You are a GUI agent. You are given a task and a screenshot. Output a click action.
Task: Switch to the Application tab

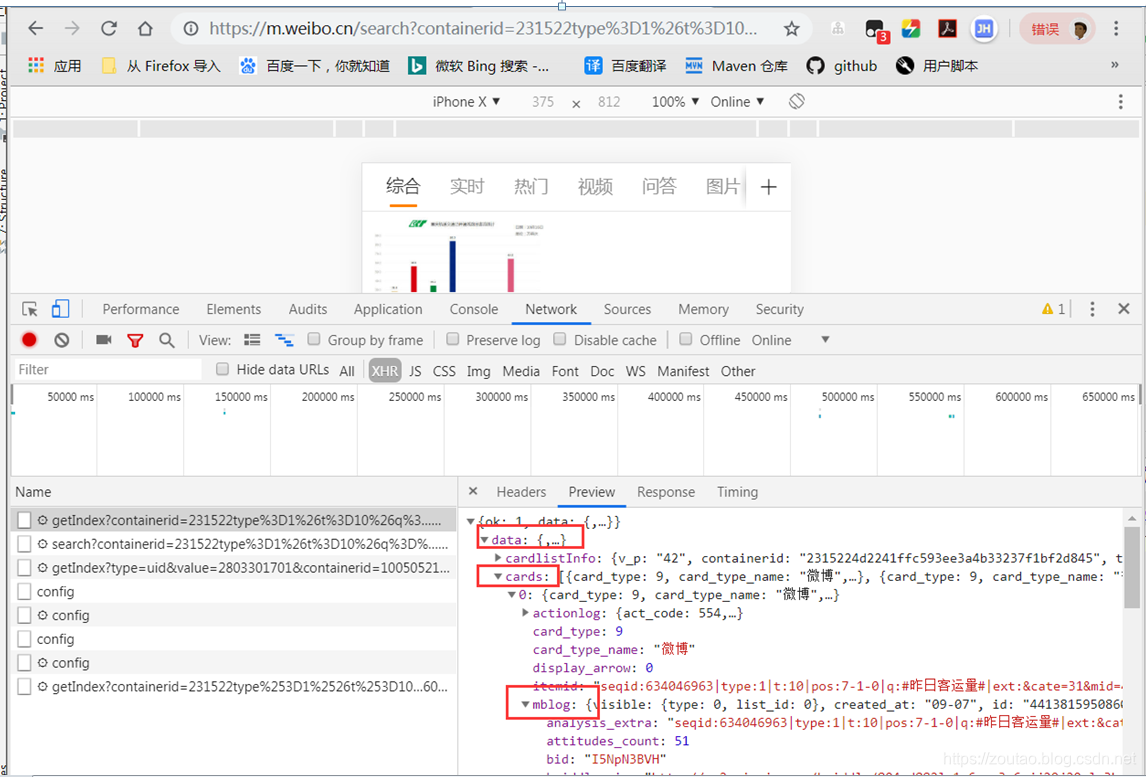coord(388,309)
